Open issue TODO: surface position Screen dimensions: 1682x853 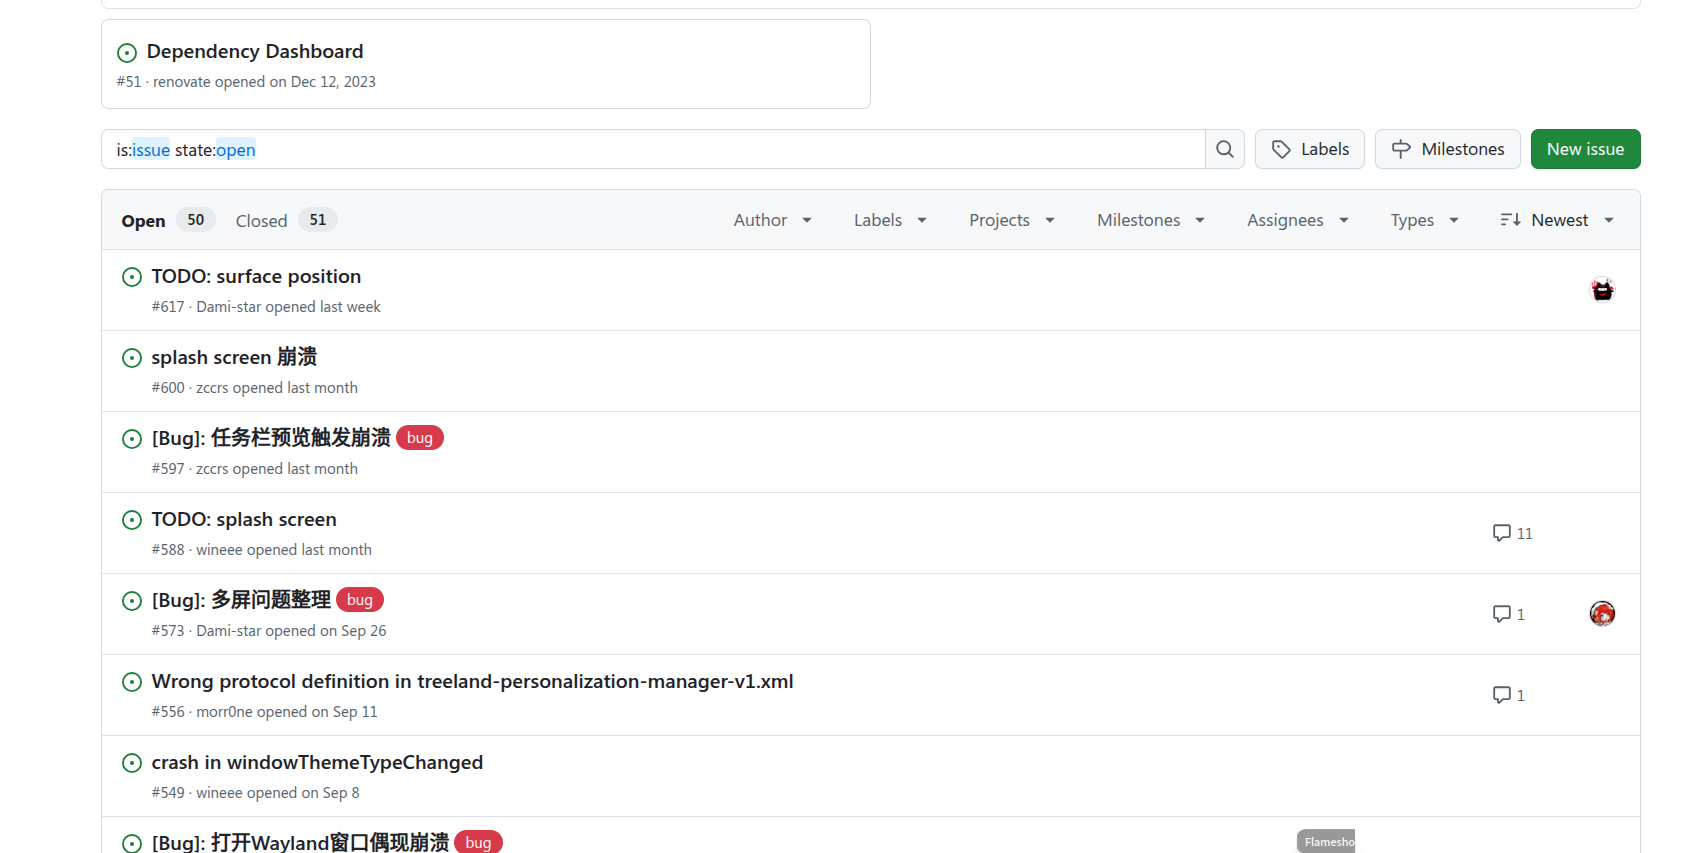pyautogui.click(x=256, y=276)
